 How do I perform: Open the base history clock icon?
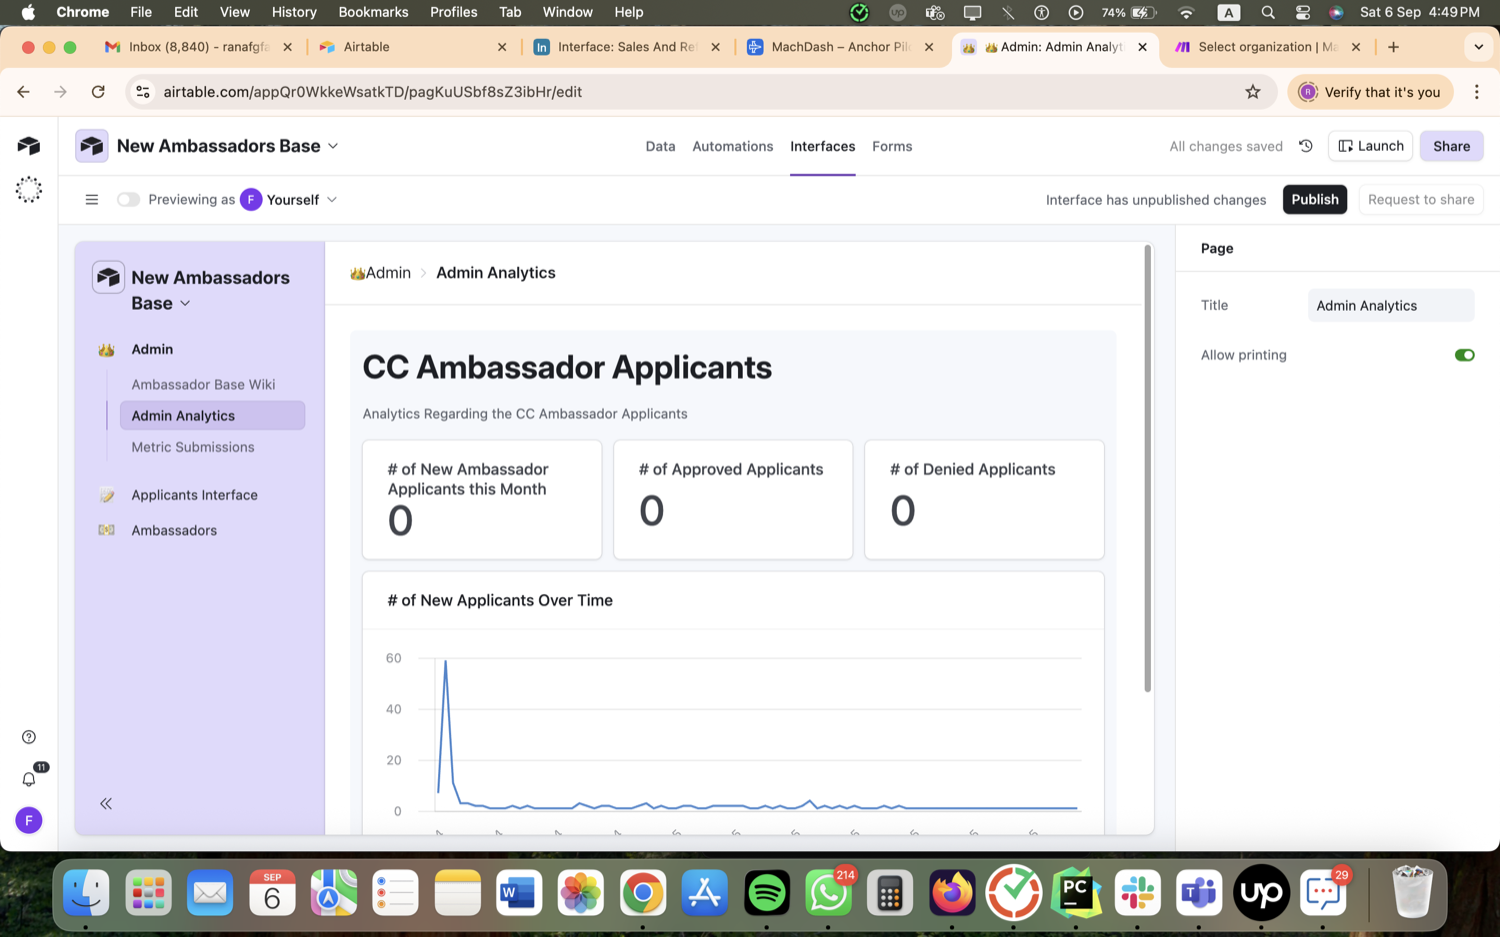coord(1306,146)
